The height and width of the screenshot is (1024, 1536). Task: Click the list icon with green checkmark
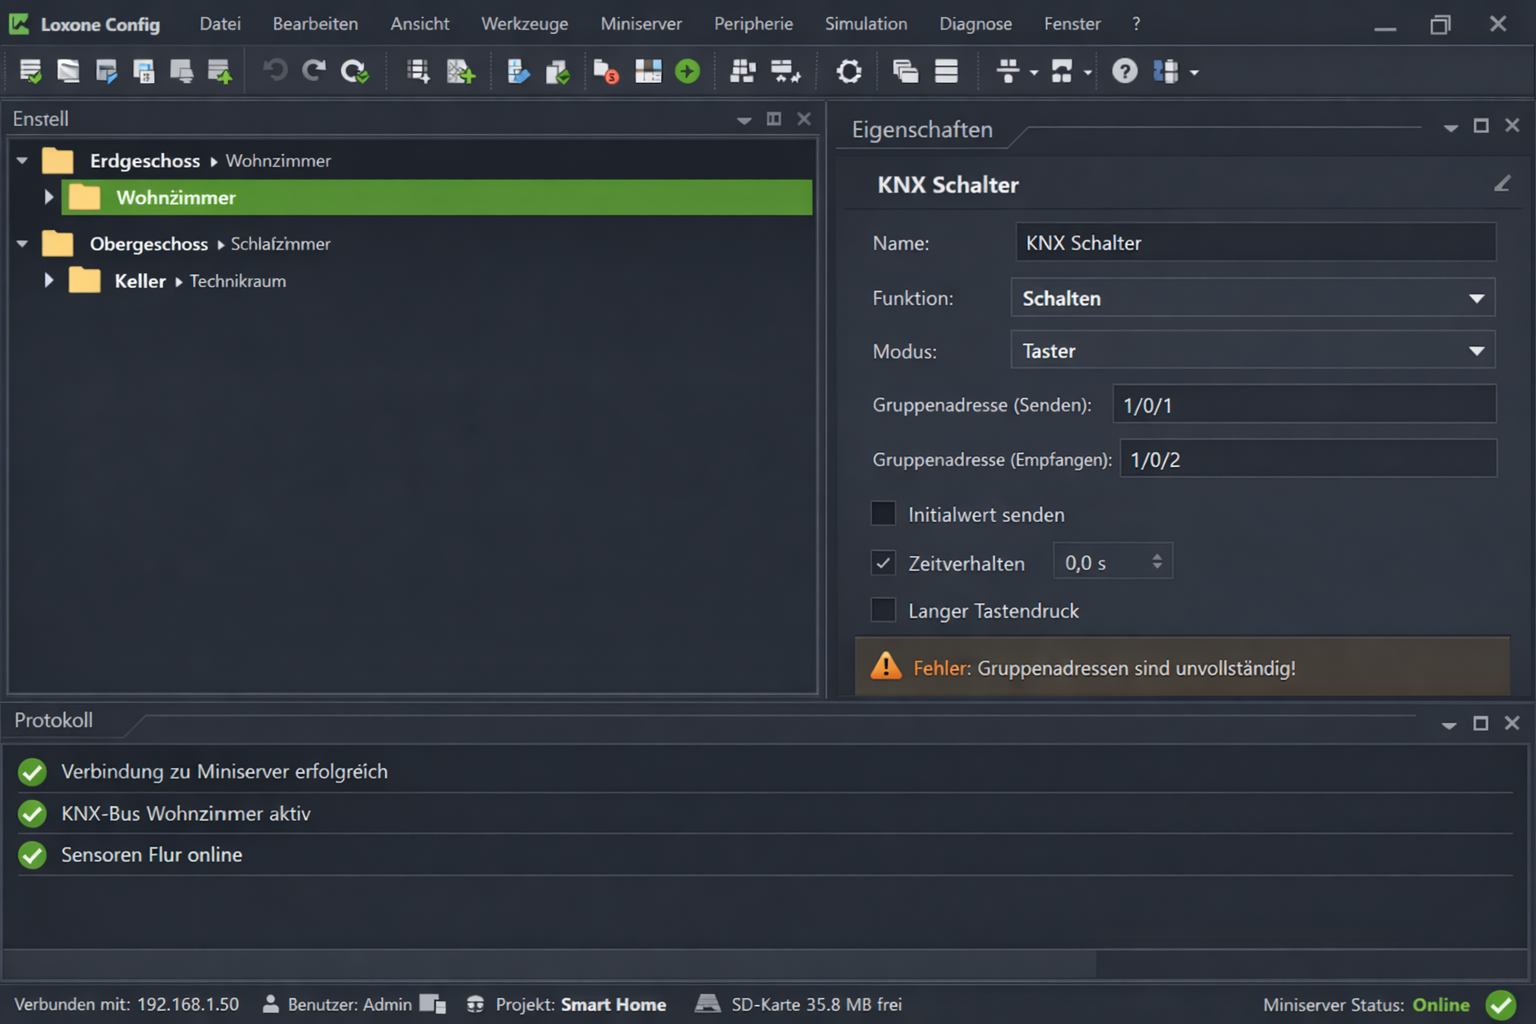(x=31, y=71)
